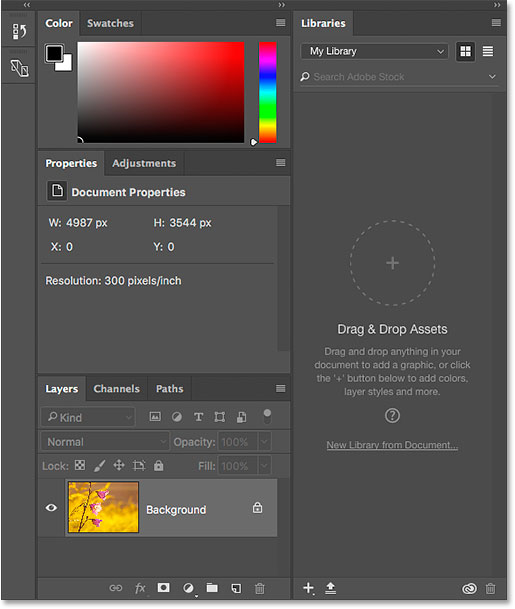
Task: Open the My Library dropdown
Action: coord(374,51)
